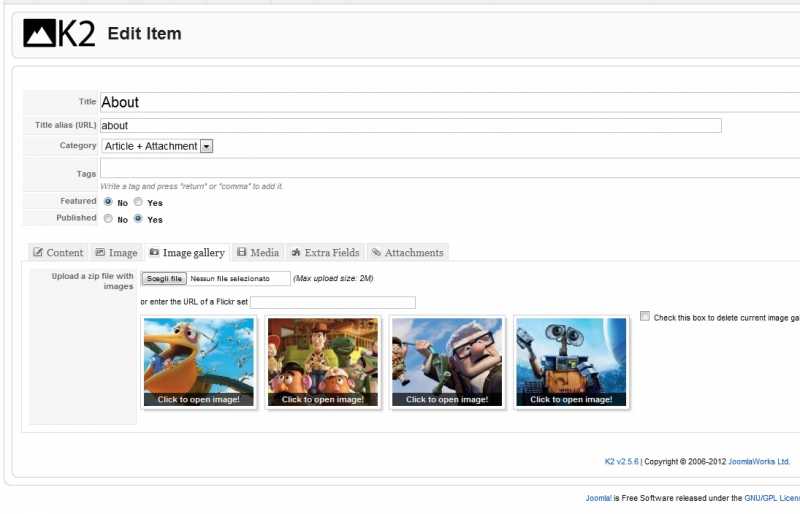The width and height of the screenshot is (800, 514).
Task: Open the Up old man gallery thumbnail
Action: click(447, 362)
